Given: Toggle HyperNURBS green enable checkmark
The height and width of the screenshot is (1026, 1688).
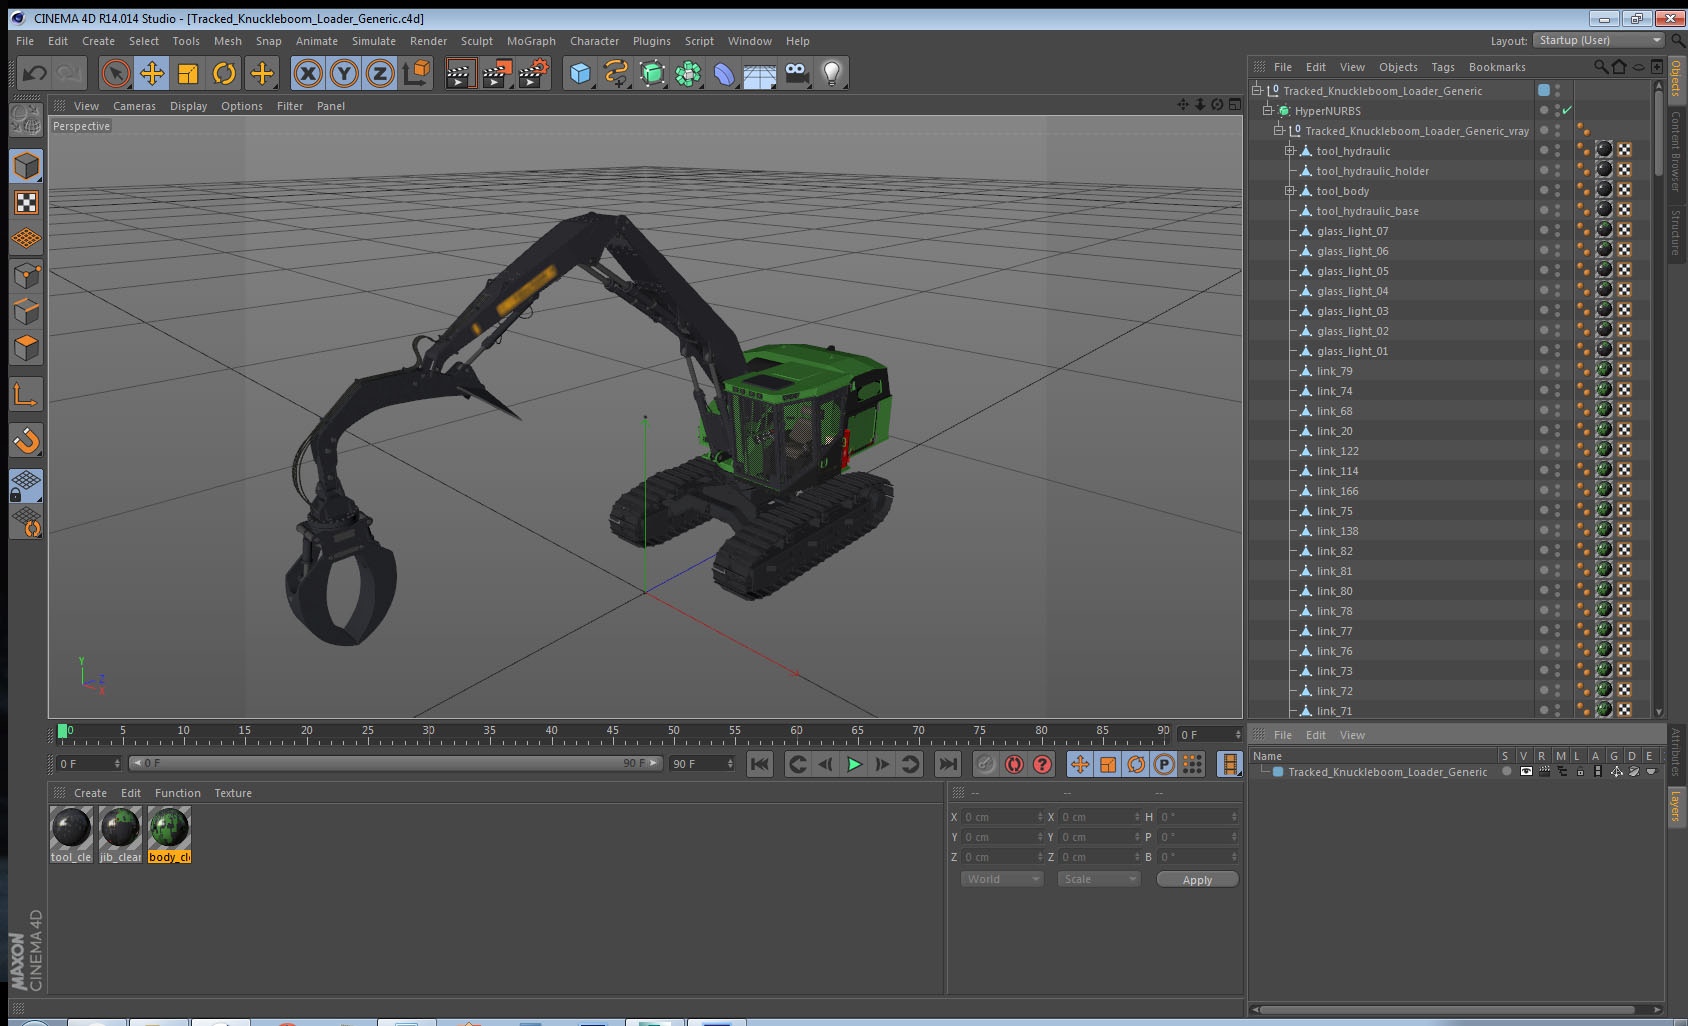Looking at the screenshot, I should click(1567, 111).
